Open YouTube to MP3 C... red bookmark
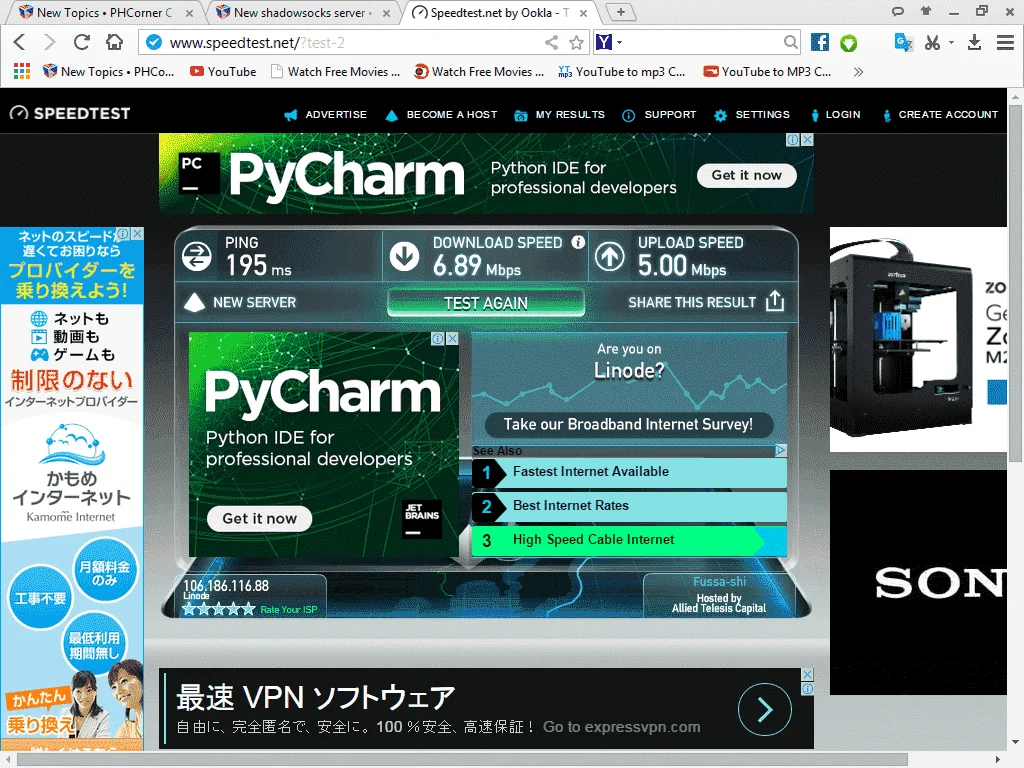 (x=767, y=72)
